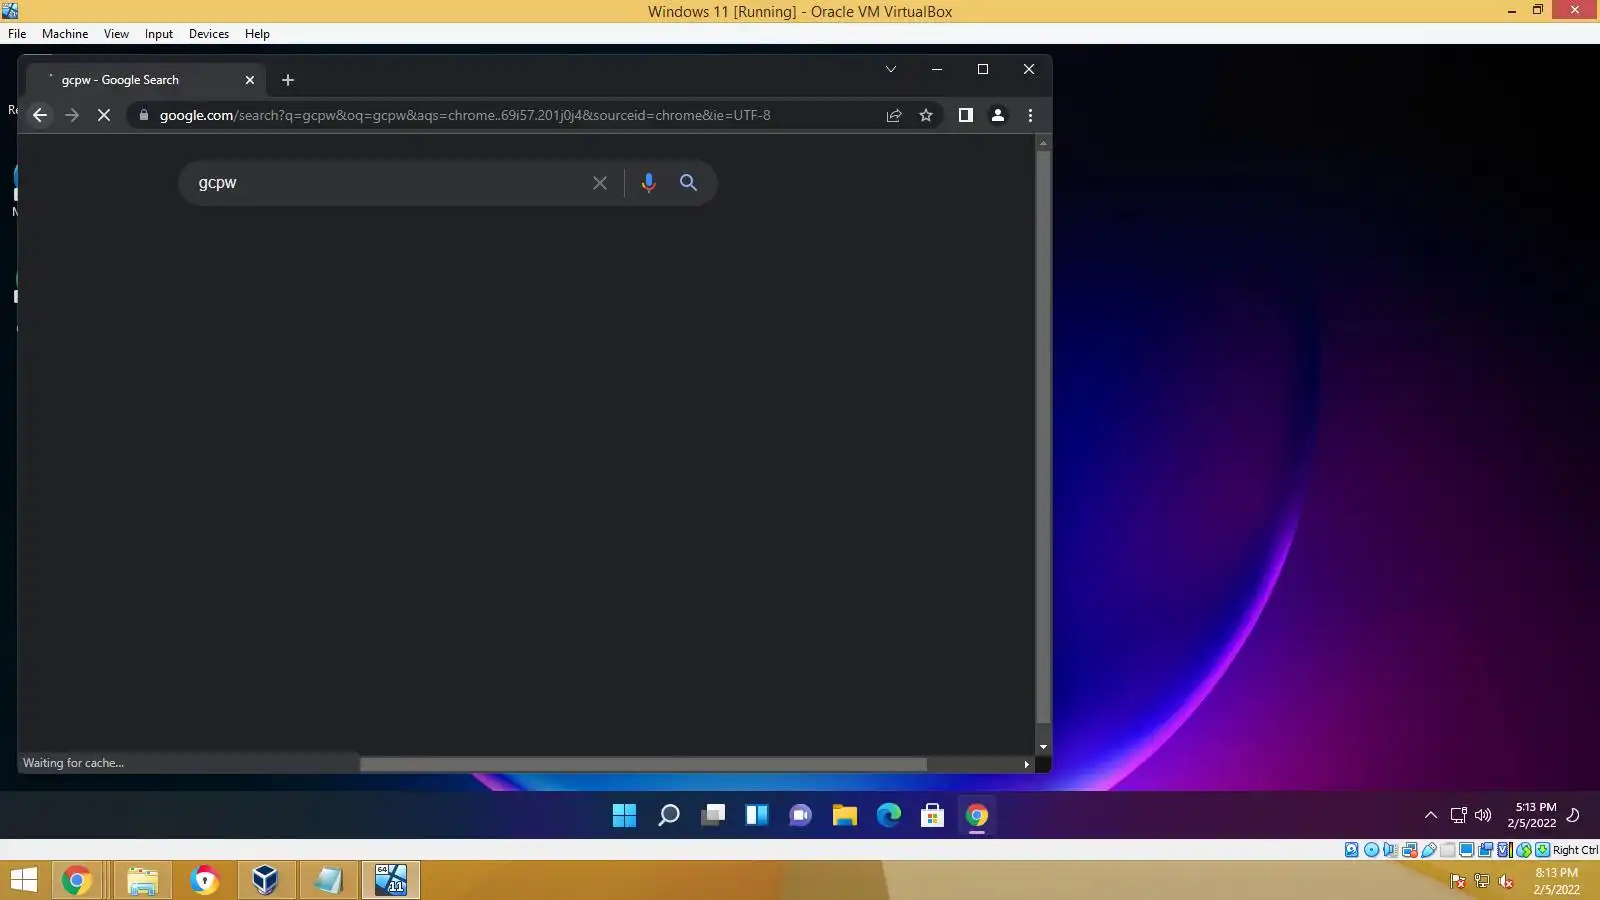Click the guest volume speaker icon
This screenshot has width=1600, height=900.
click(1483, 815)
